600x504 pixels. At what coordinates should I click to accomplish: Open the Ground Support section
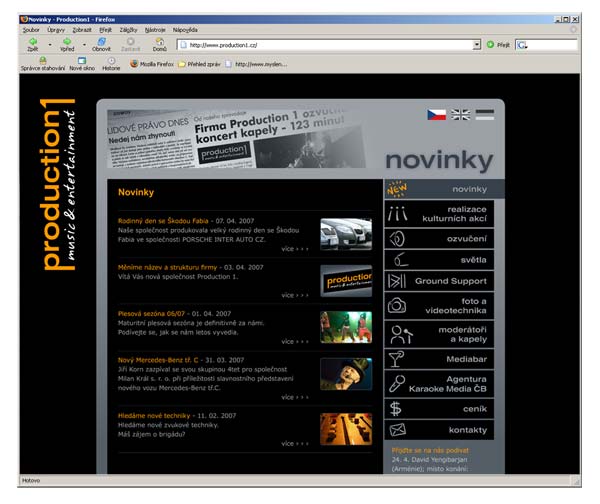point(439,281)
